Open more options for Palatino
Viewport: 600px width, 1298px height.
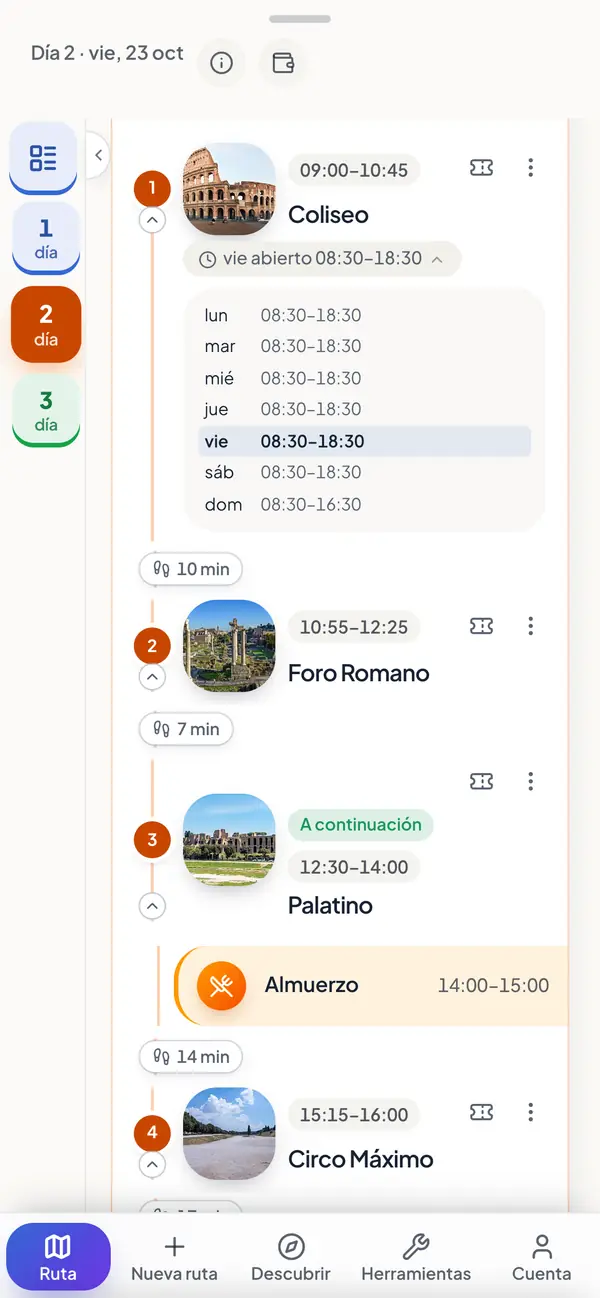pos(531,781)
